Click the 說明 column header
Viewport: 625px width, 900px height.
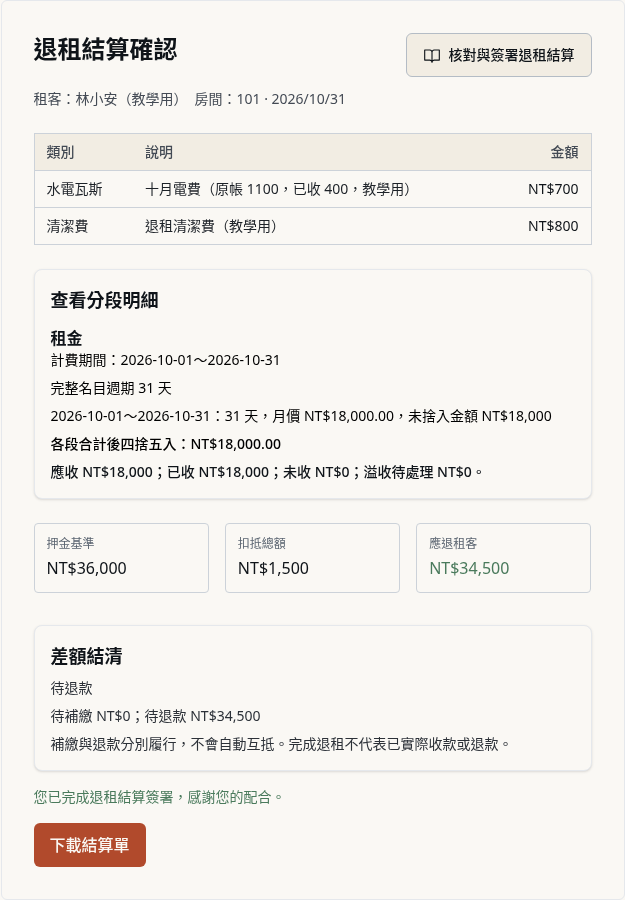159,152
